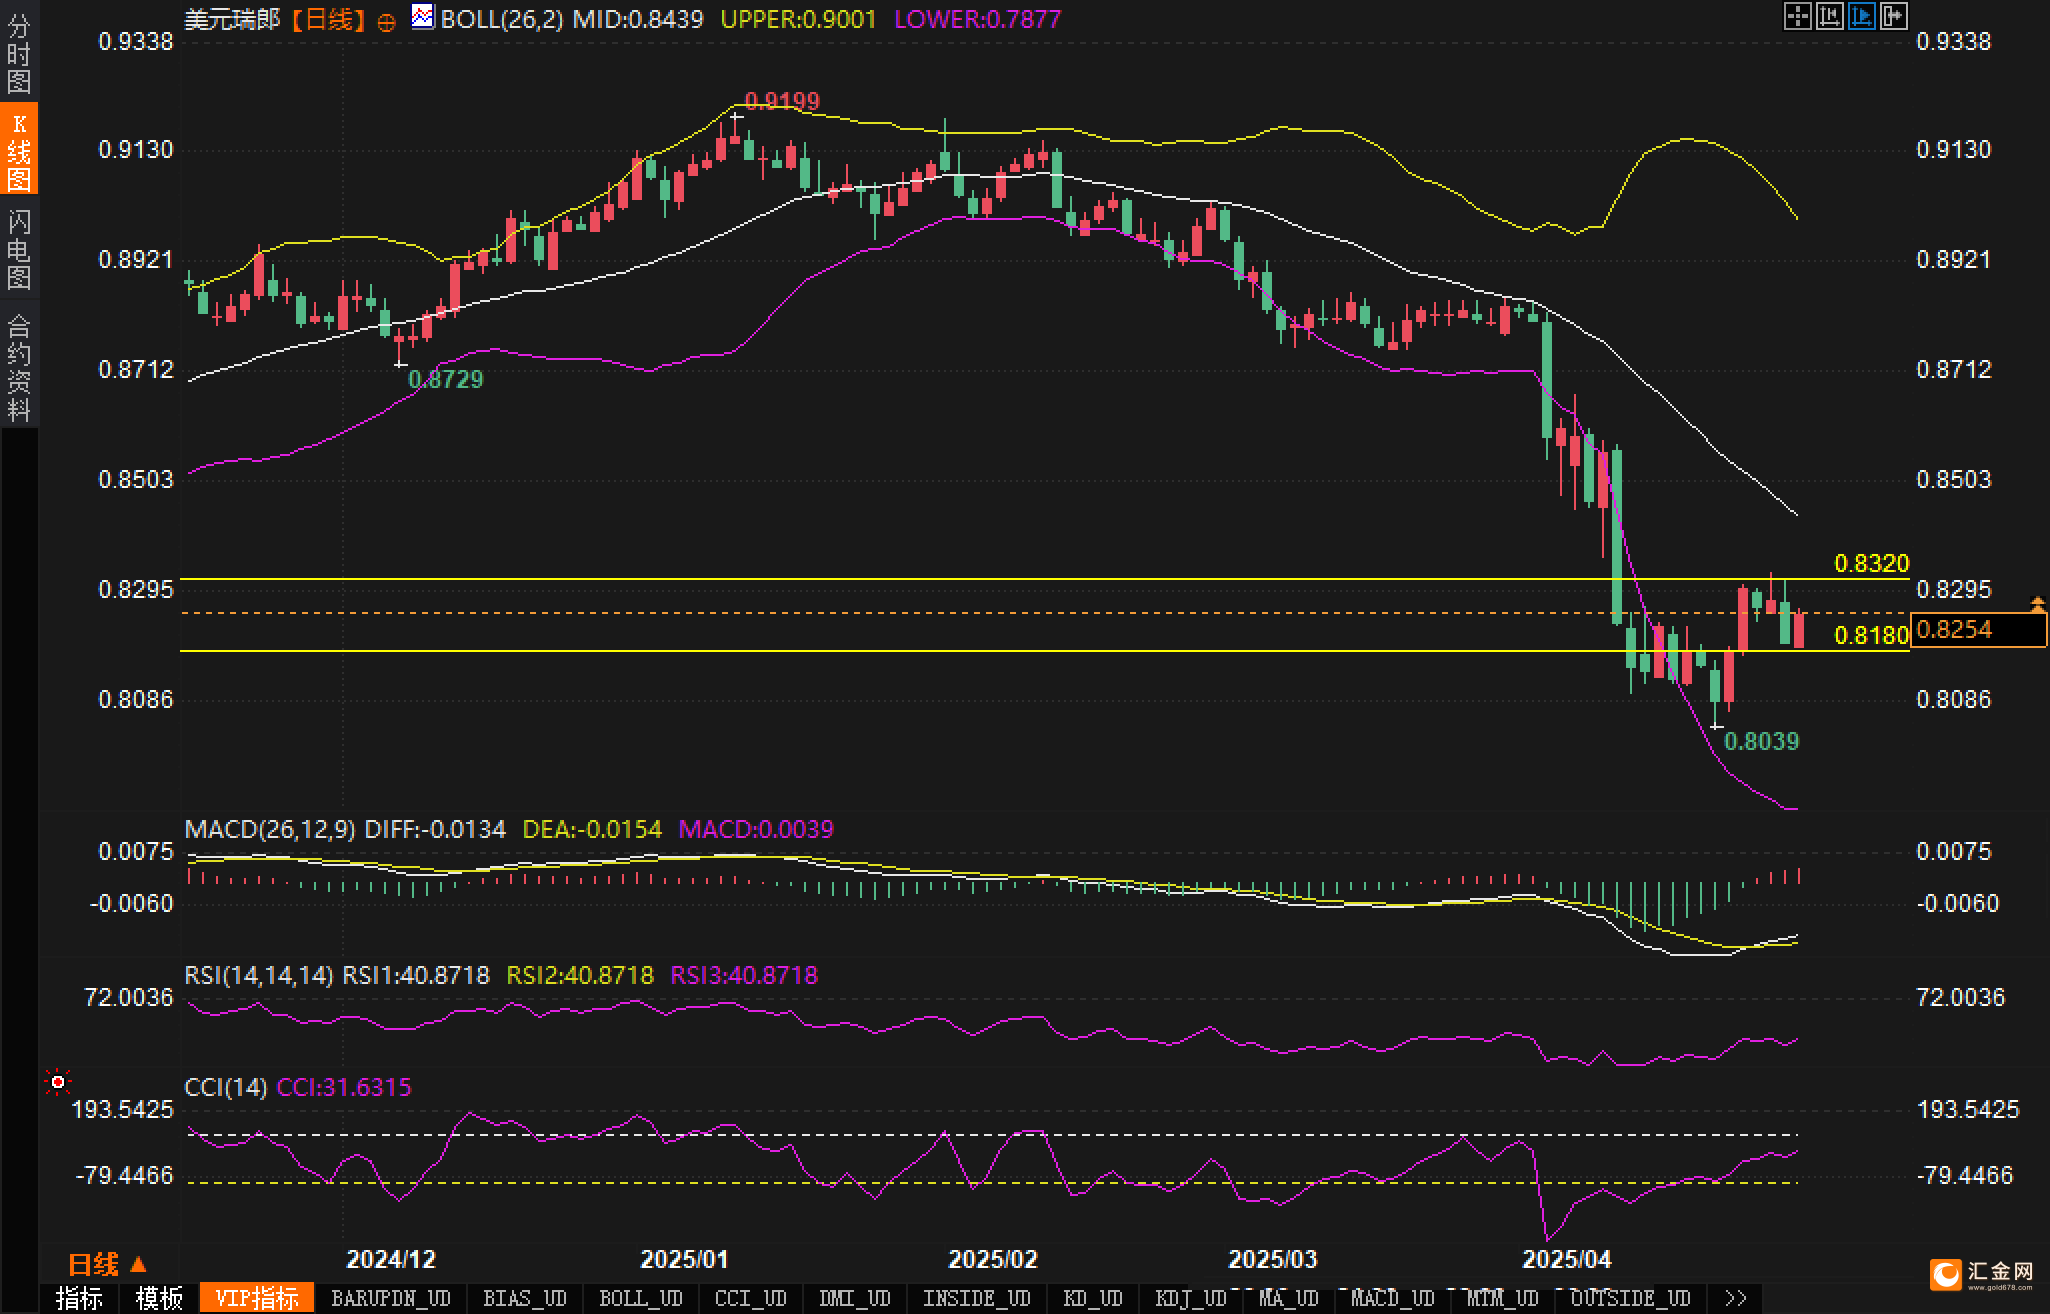
Task: Apply the MACD_UD indicator
Action: [1393, 1298]
